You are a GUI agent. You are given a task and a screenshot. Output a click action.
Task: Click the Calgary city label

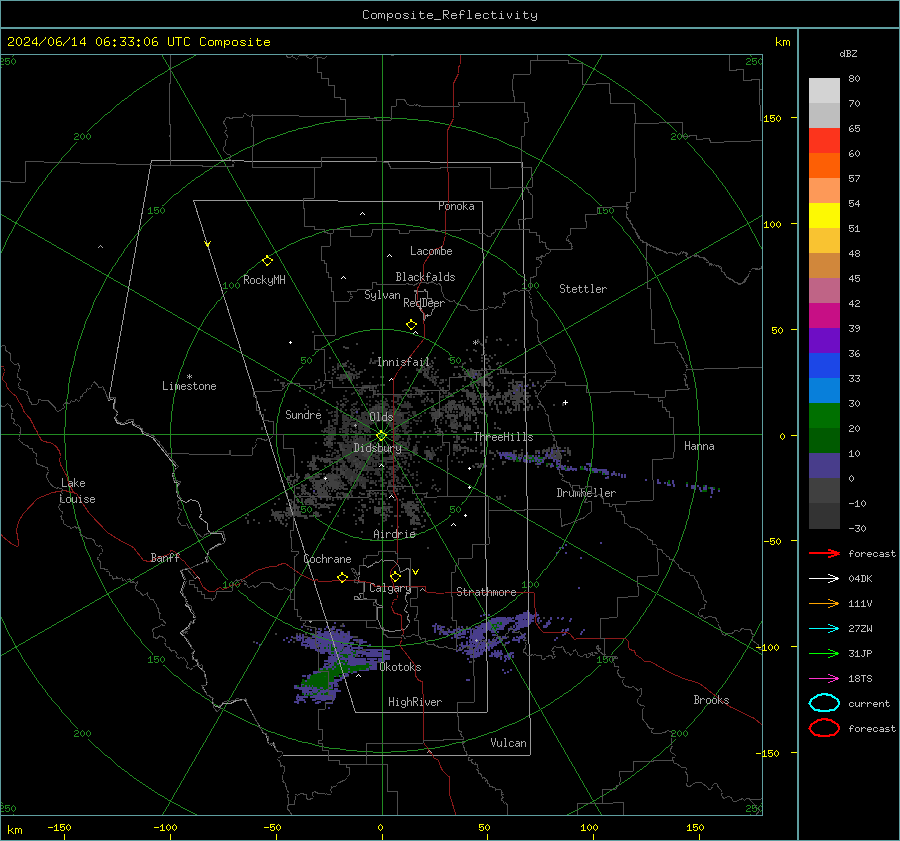(x=390, y=588)
